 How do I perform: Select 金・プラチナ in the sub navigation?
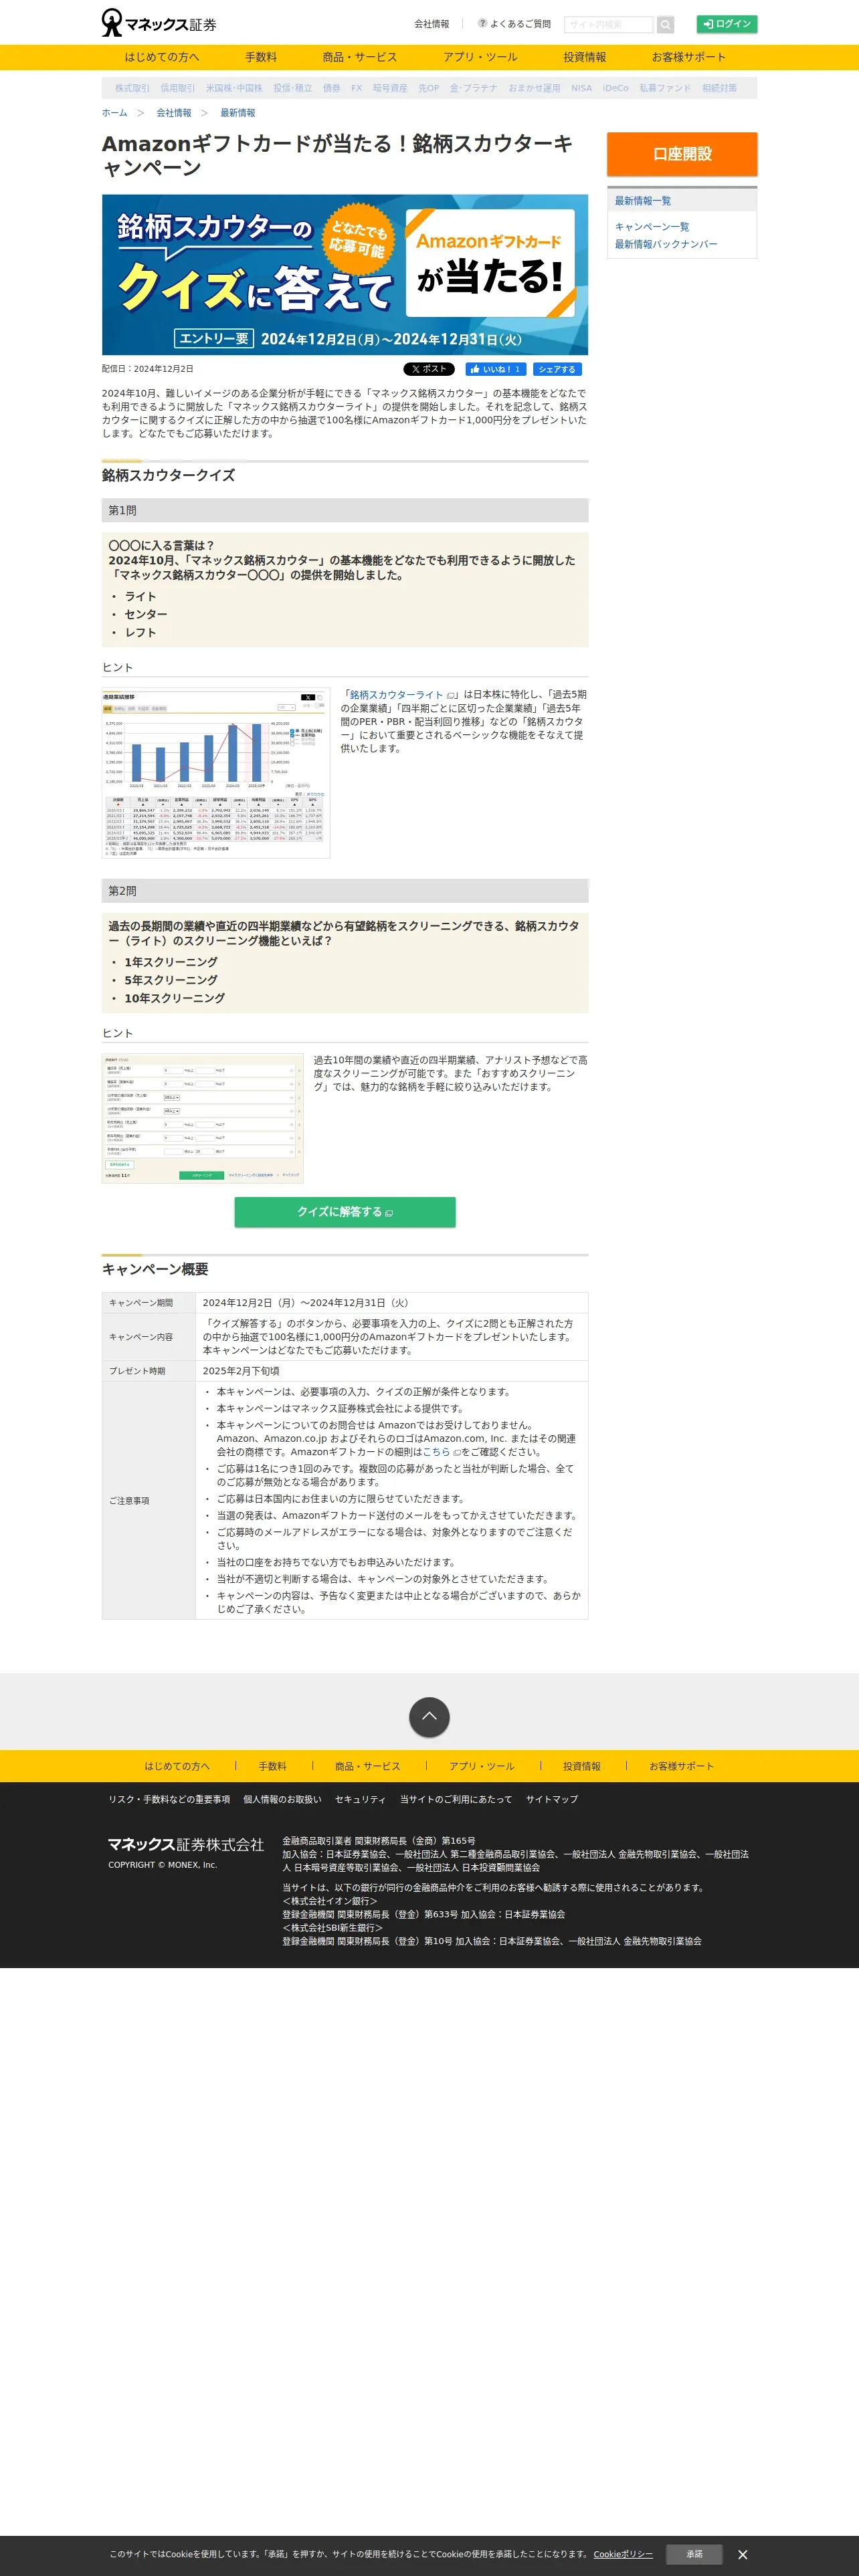[473, 88]
